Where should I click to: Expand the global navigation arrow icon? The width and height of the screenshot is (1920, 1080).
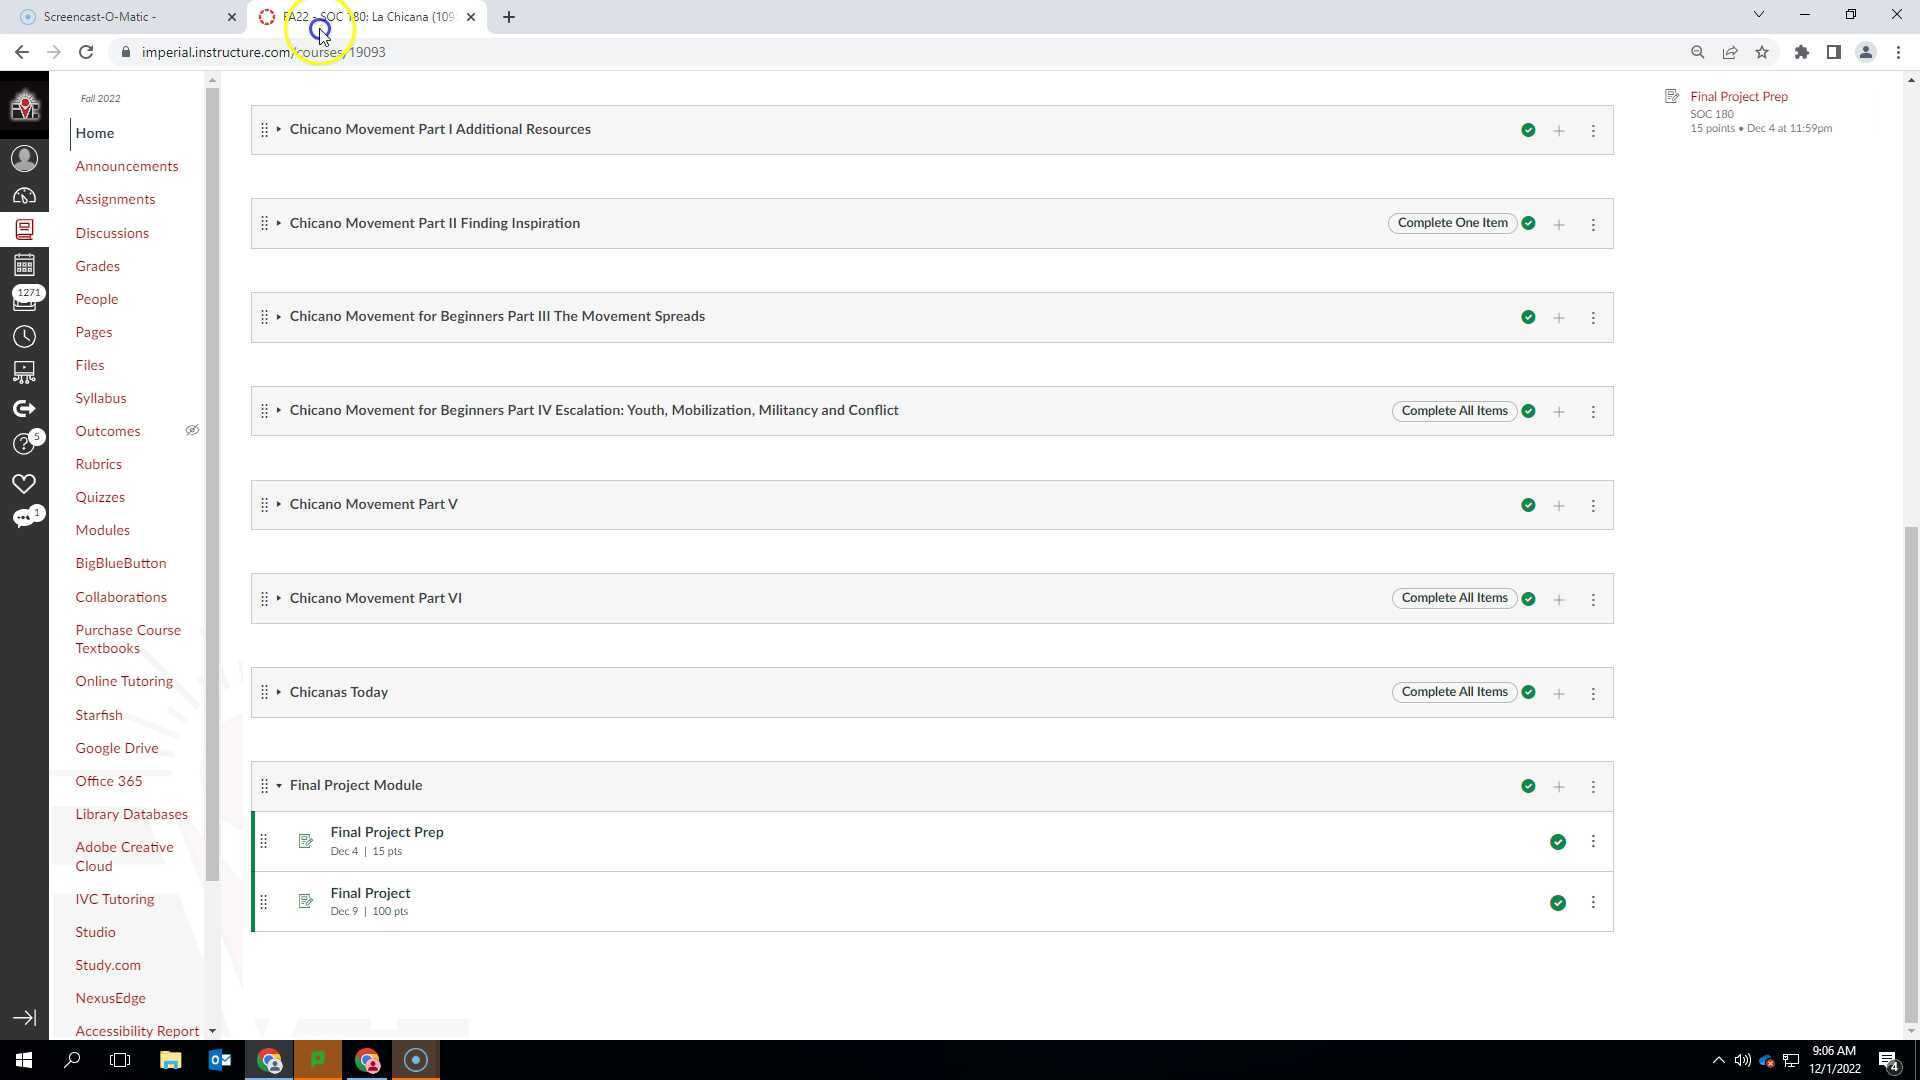click(x=24, y=1018)
